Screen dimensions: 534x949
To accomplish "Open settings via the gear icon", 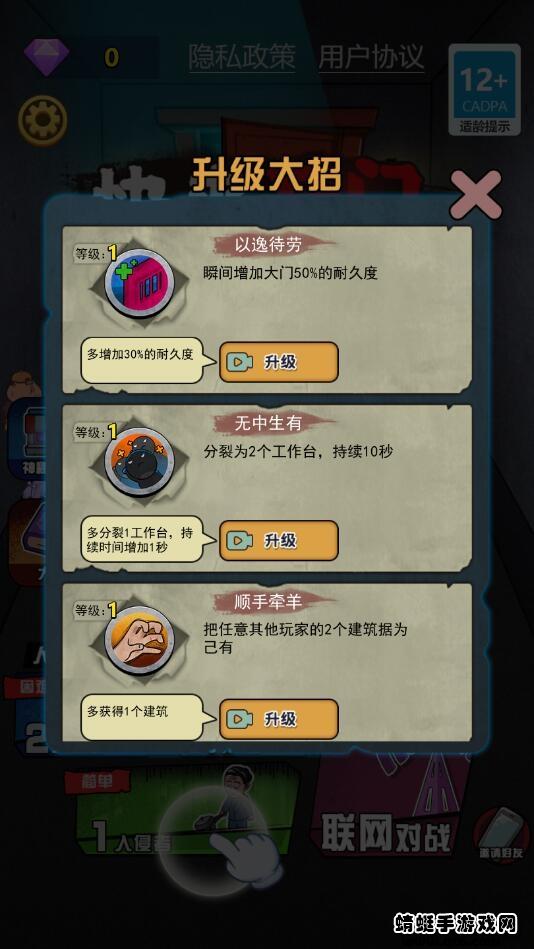I will pyautogui.click(x=42, y=122).
